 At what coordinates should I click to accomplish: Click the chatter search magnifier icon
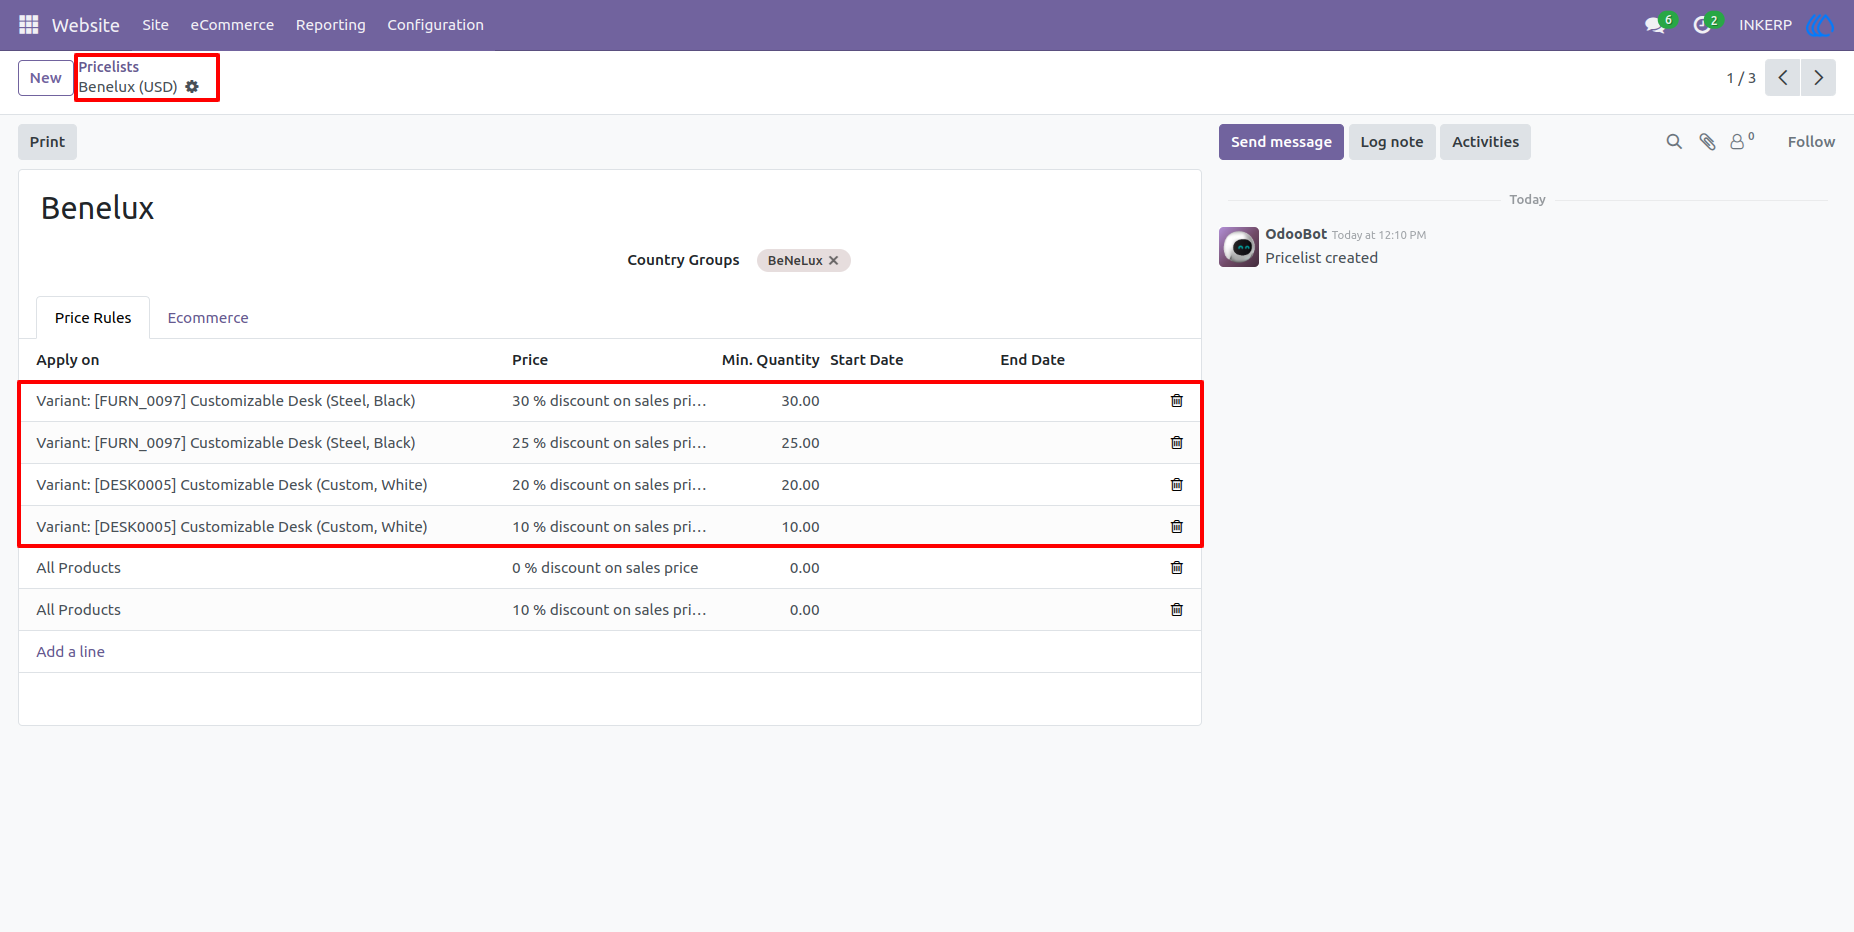tap(1674, 142)
